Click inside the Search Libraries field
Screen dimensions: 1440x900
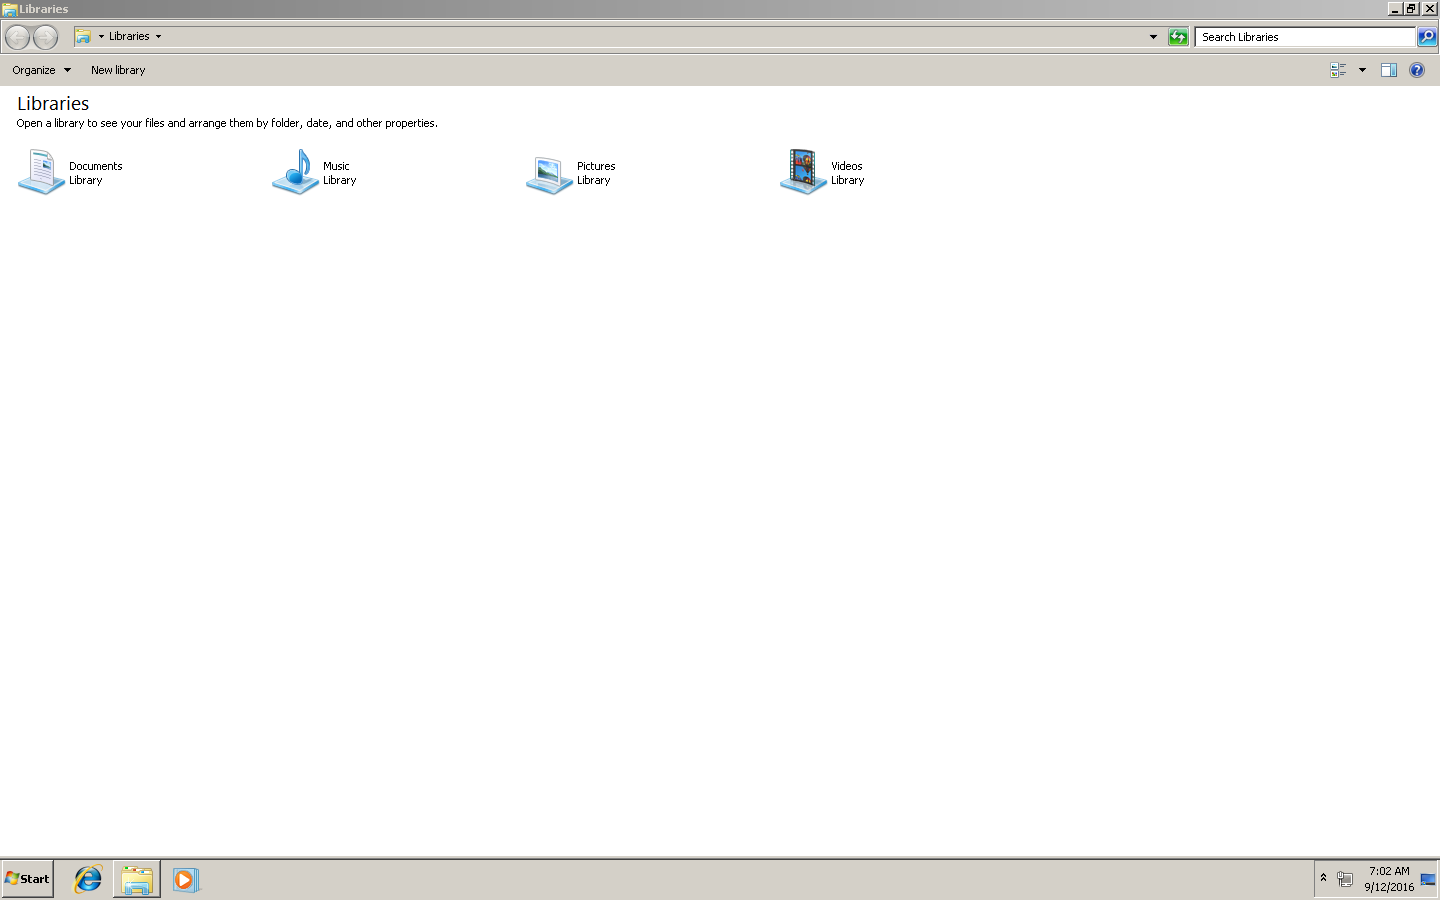coord(1304,37)
